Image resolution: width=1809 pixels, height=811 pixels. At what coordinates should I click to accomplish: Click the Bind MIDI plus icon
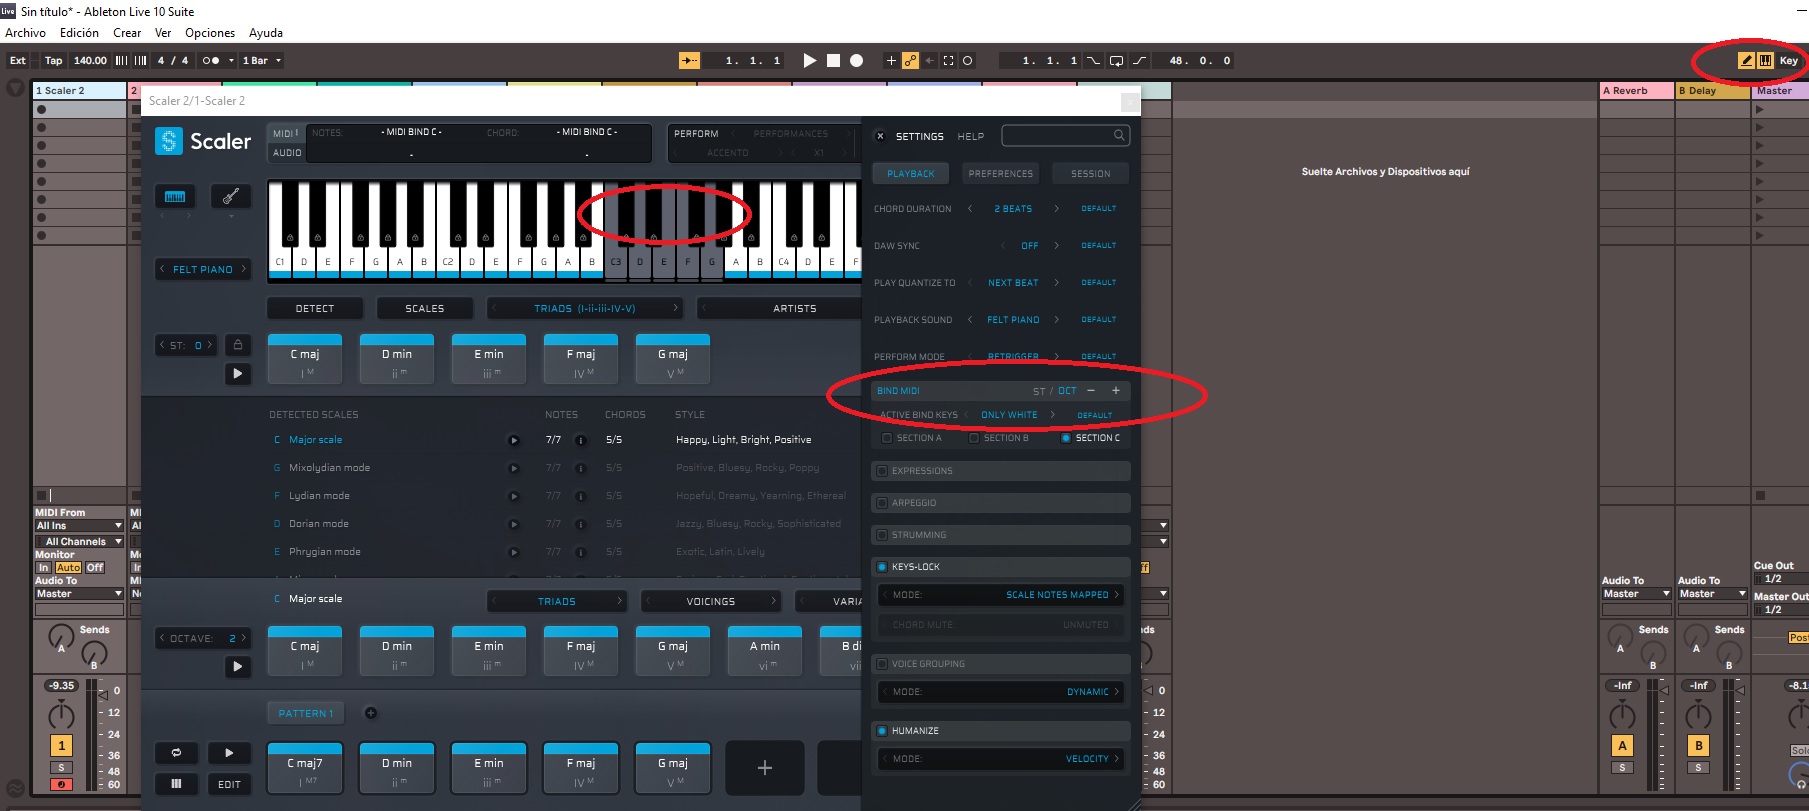(x=1116, y=391)
